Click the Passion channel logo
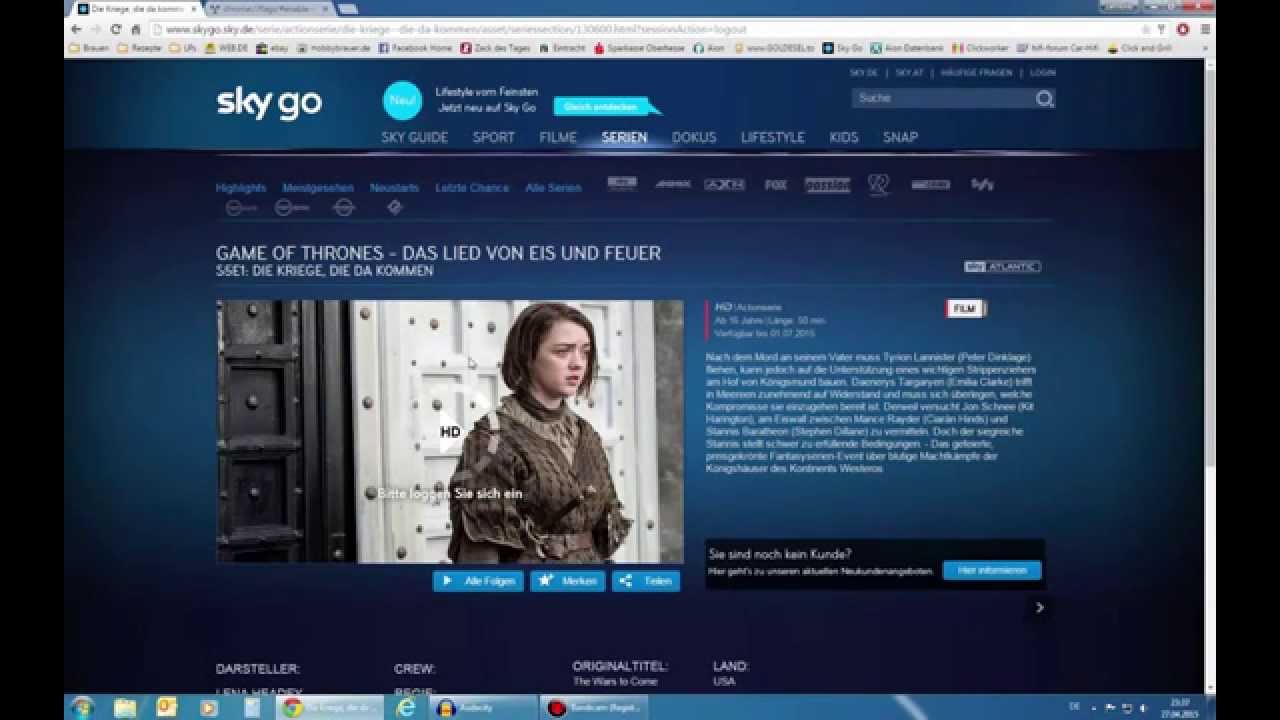 (827, 185)
